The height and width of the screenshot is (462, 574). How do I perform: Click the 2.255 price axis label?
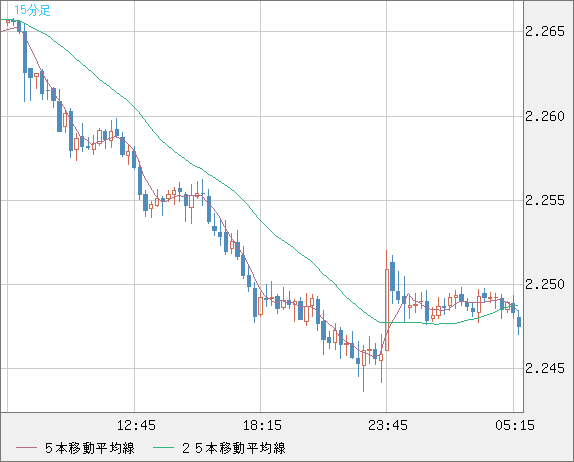(x=545, y=201)
